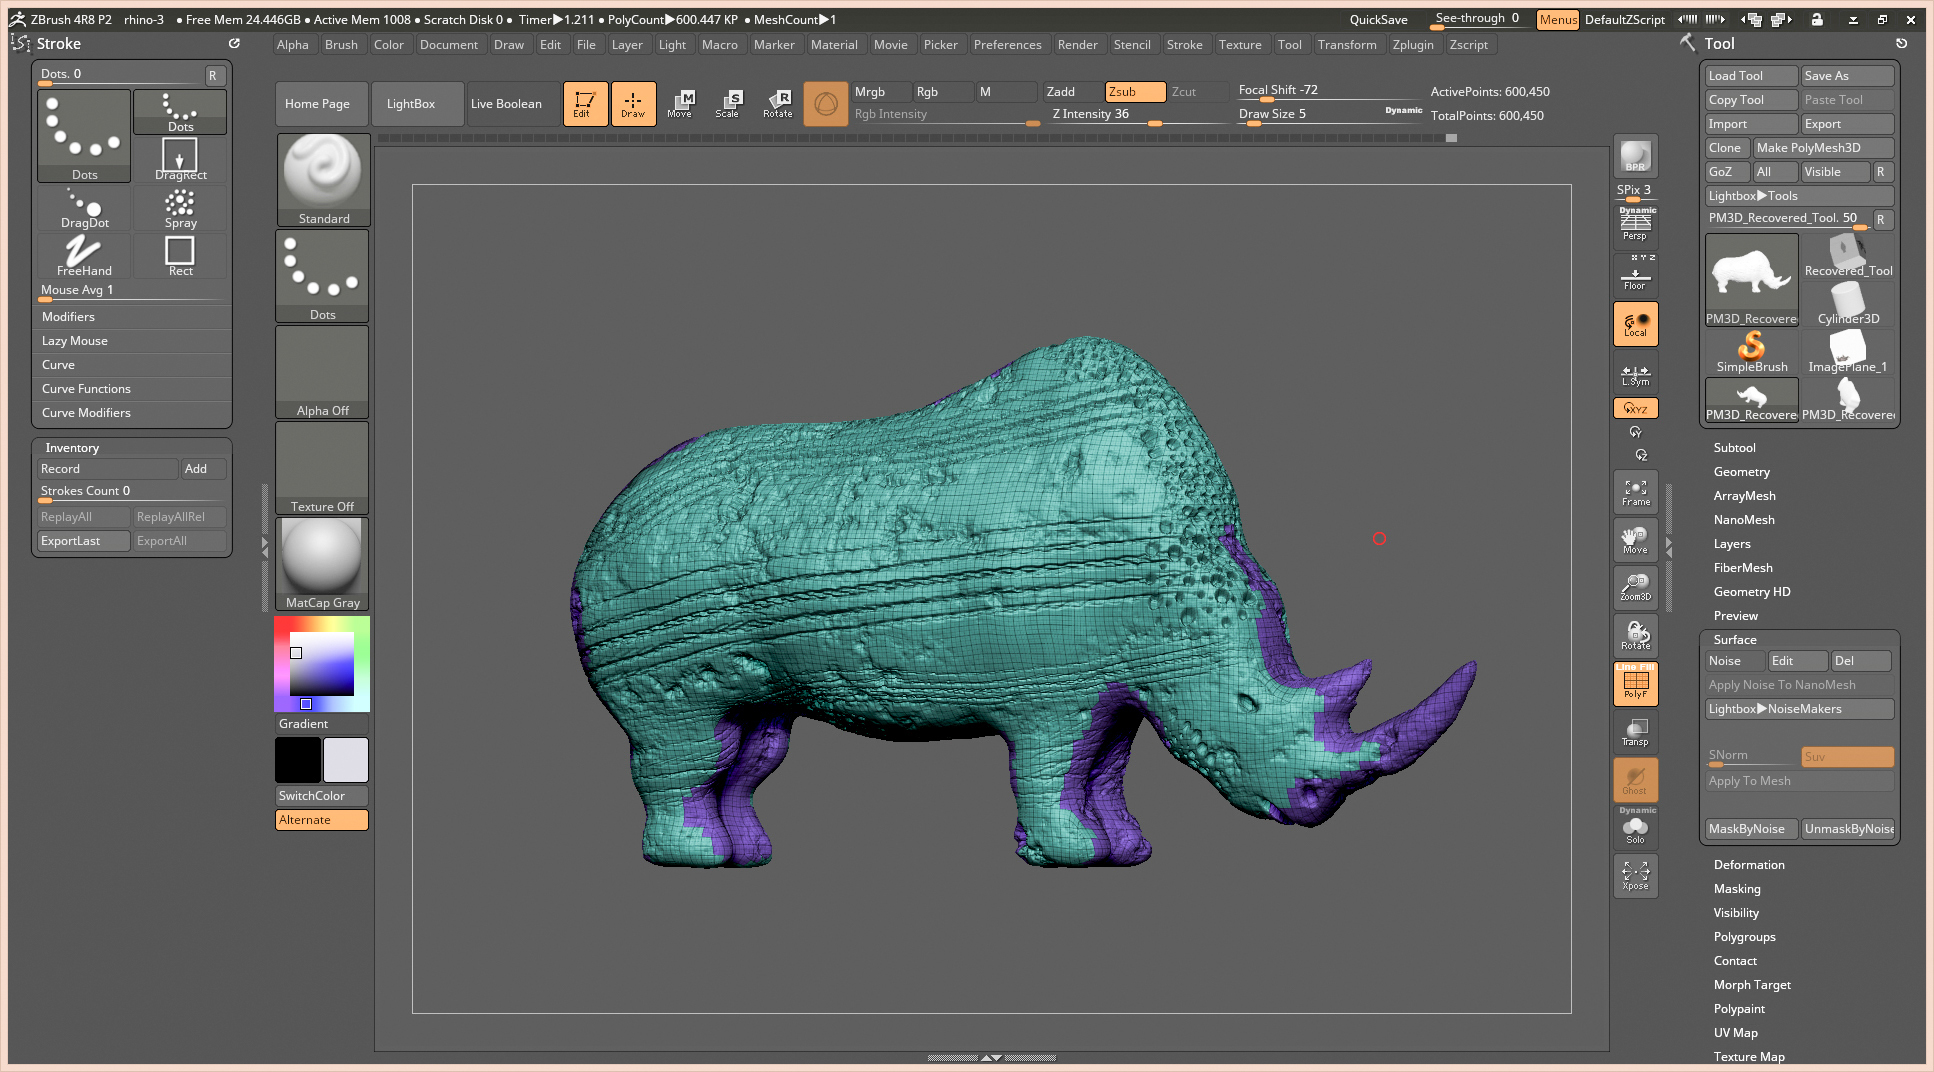Pick the DragRect stroke icon
Image resolution: width=1934 pixels, height=1072 pixels.
180,159
